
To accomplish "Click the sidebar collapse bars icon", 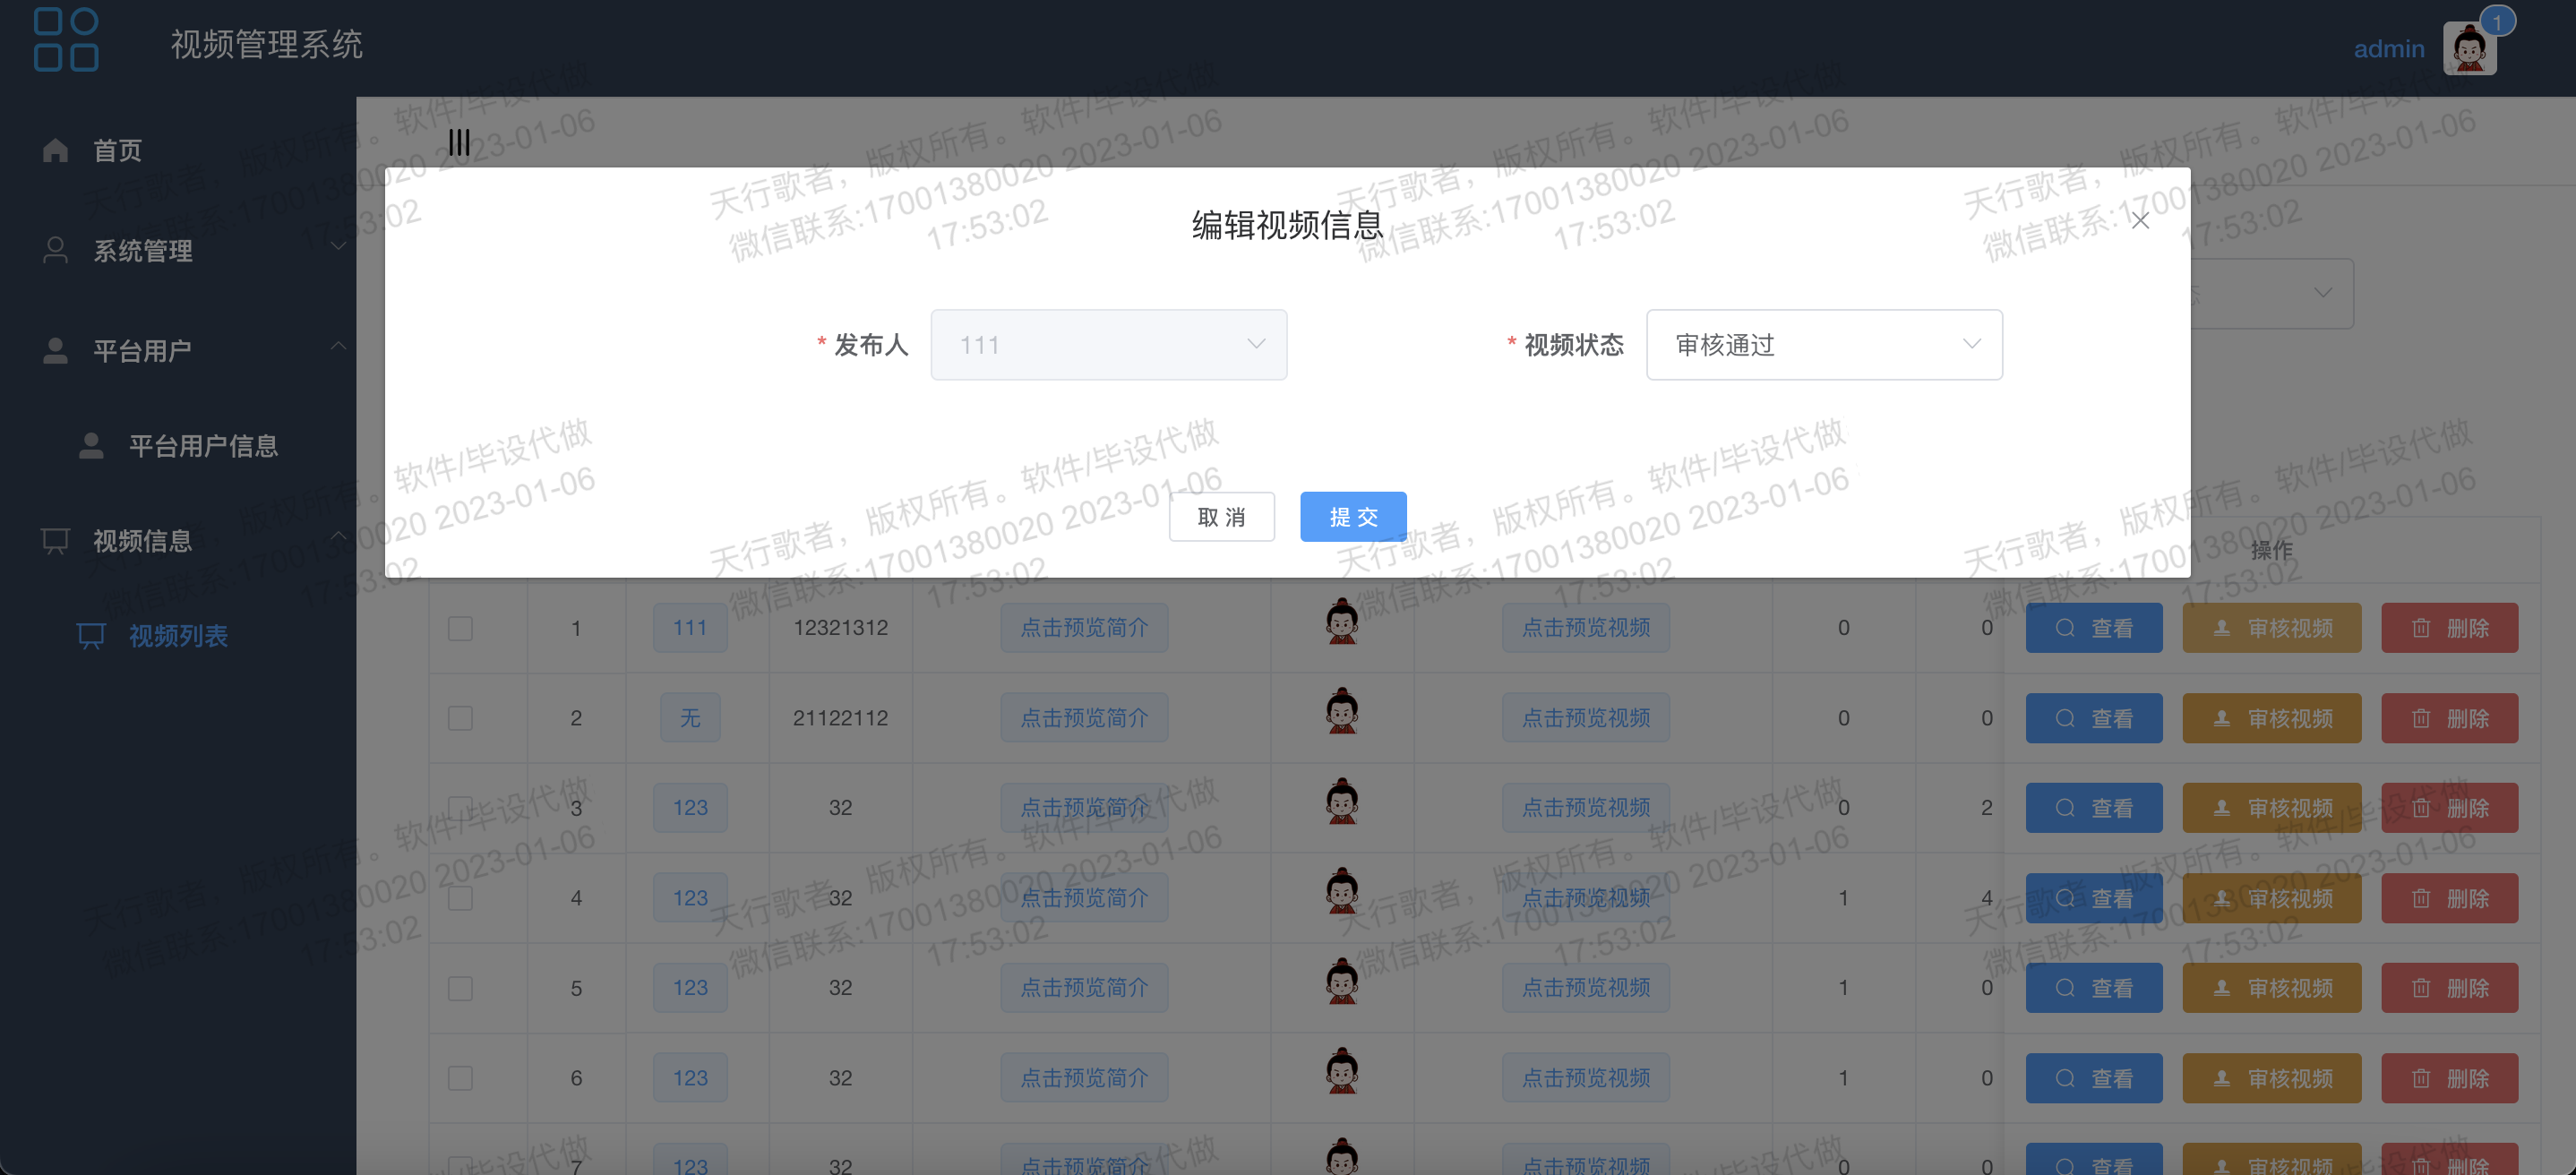I will pyautogui.click(x=459, y=142).
